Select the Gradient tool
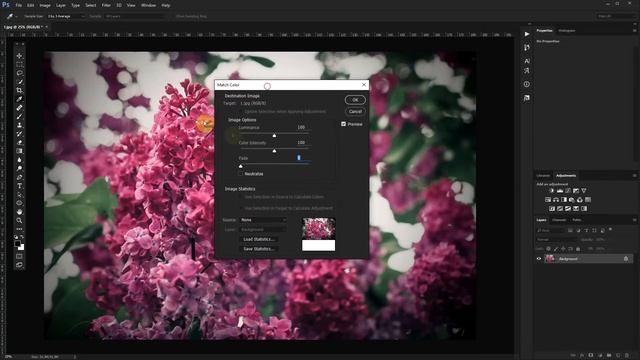This screenshot has height=360, width=640. (19, 151)
